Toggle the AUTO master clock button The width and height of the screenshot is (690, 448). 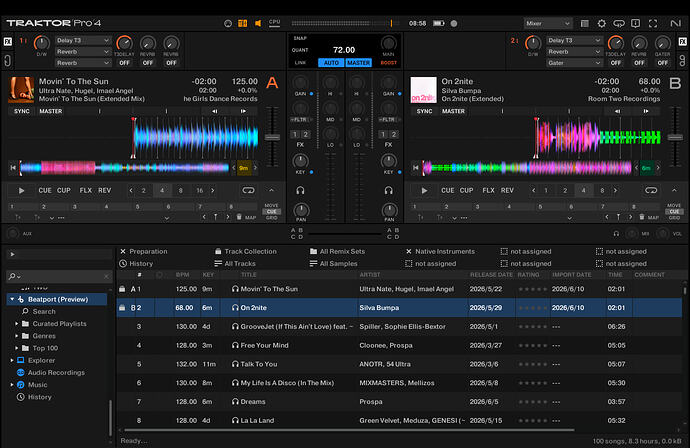(x=331, y=63)
